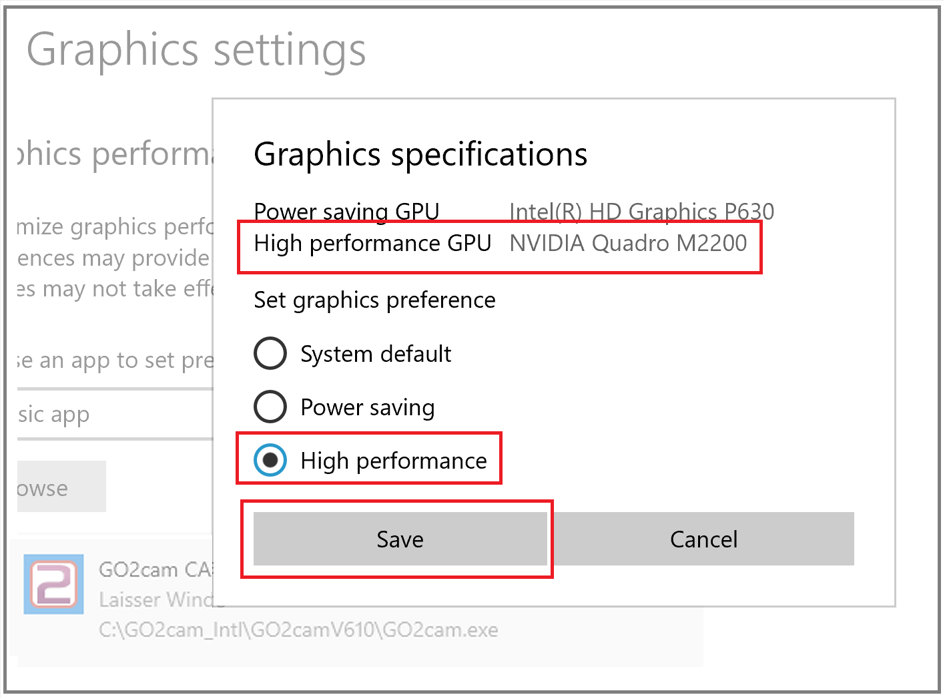Choose the Power saving radio option
This screenshot has width=944, height=698.
click(x=270, y=407)
